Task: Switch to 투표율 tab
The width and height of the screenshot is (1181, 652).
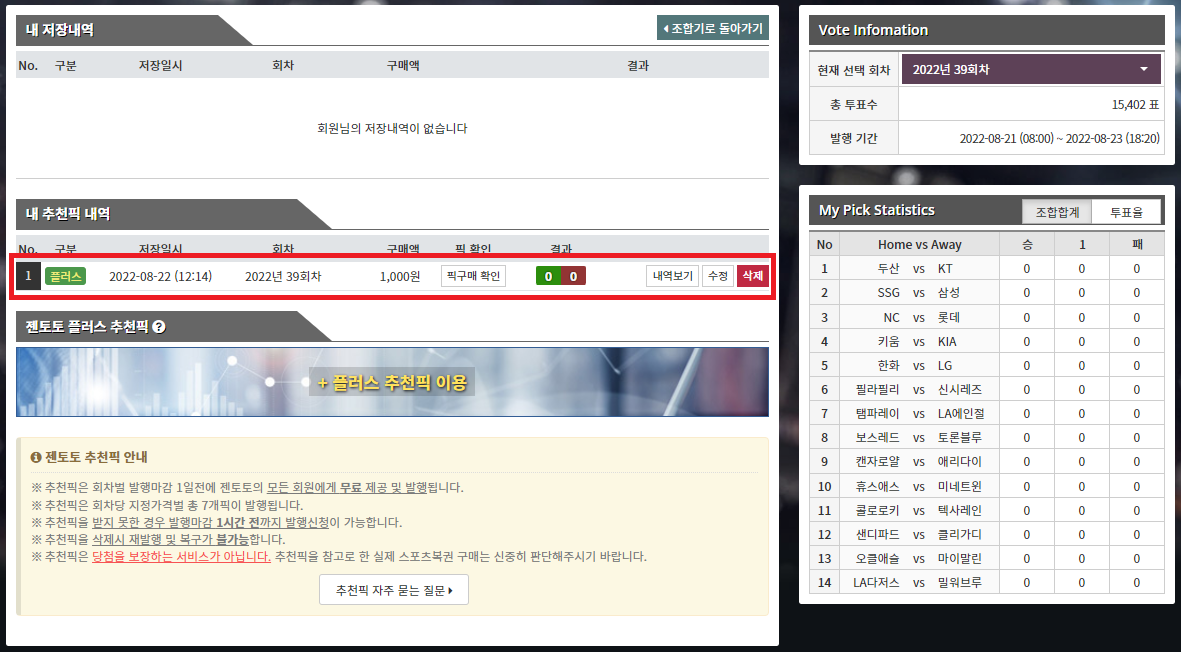Action: click(1126, 212)
